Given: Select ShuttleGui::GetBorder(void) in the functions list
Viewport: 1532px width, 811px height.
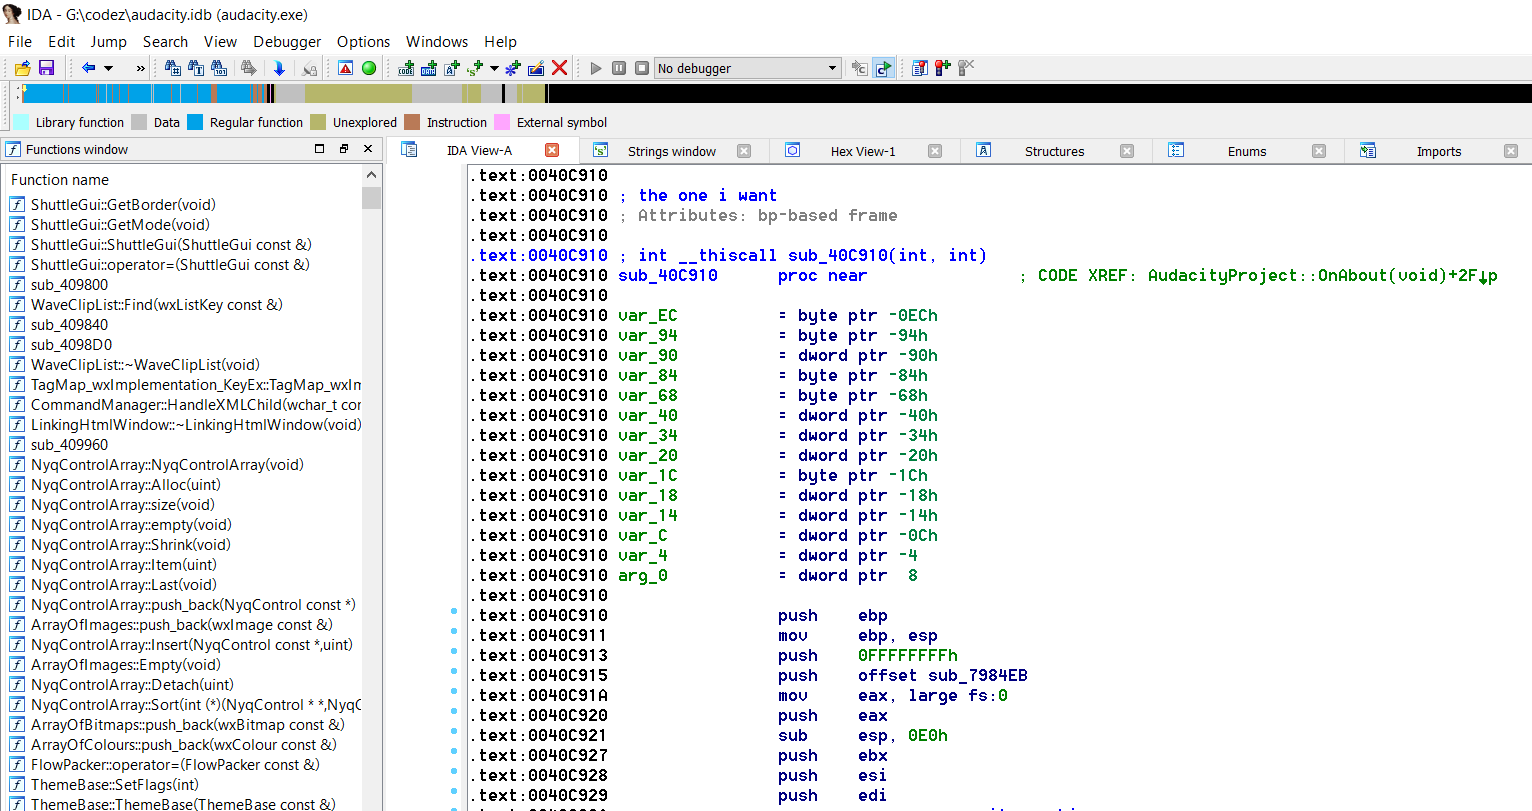Looking at the screenshot, I should (x=123, y=205).
